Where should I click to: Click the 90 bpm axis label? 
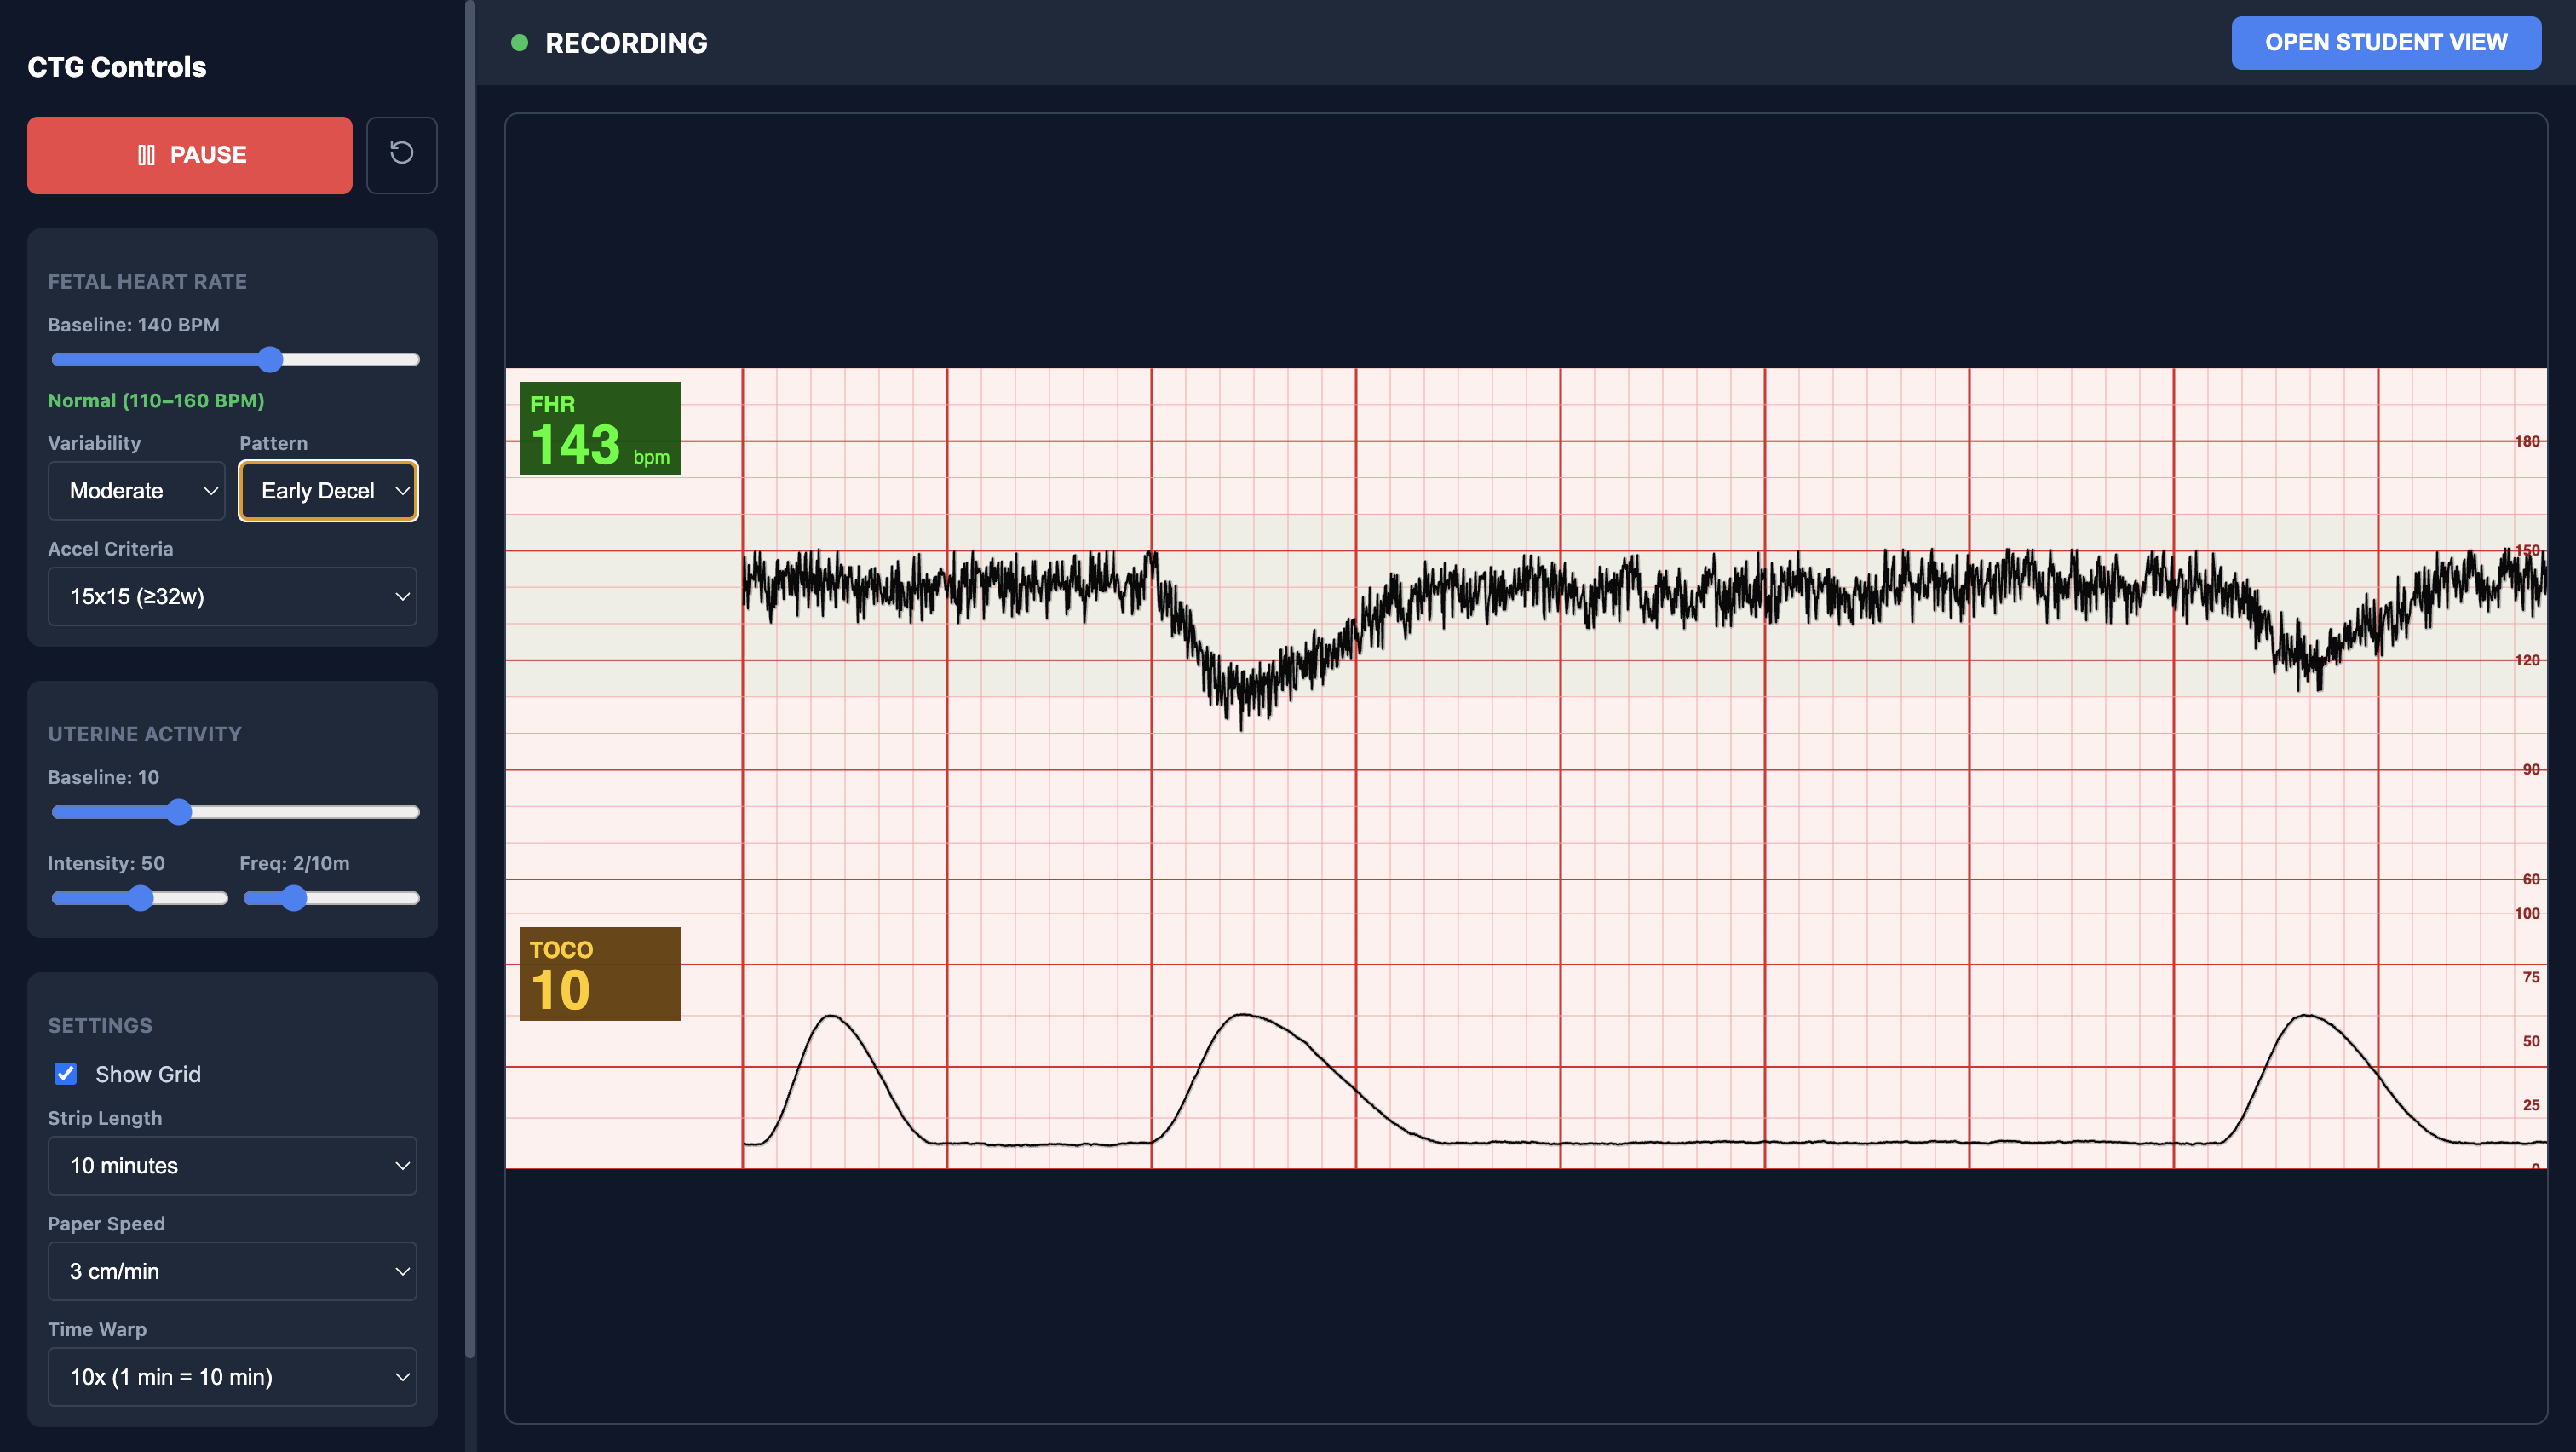[2531, 770]
